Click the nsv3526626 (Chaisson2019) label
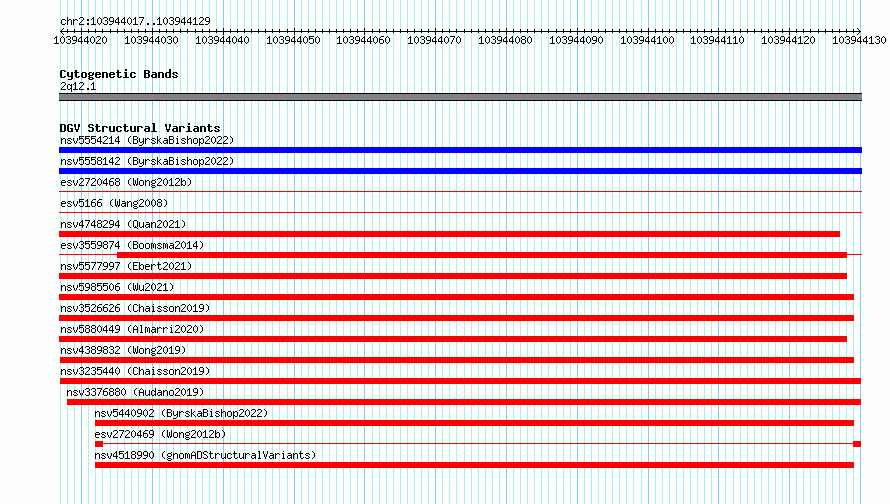 tap(135, 308)
